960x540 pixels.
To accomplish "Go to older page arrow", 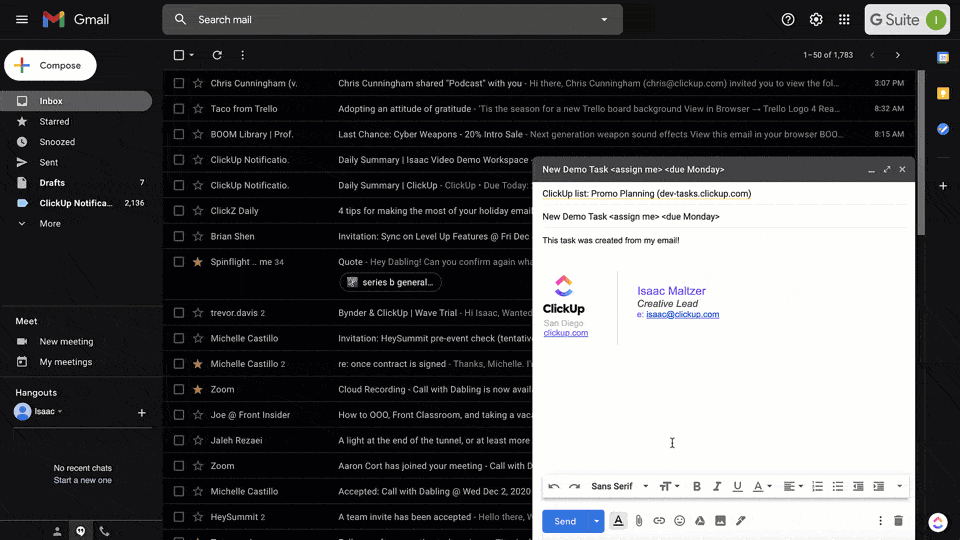I will pyautogui.click(x=898, y=55).
